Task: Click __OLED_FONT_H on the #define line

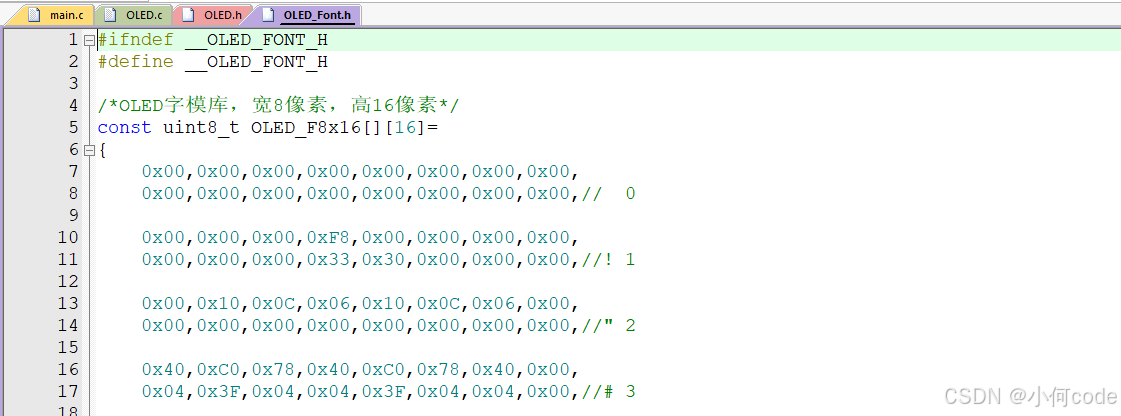Action: pos(257,62)
